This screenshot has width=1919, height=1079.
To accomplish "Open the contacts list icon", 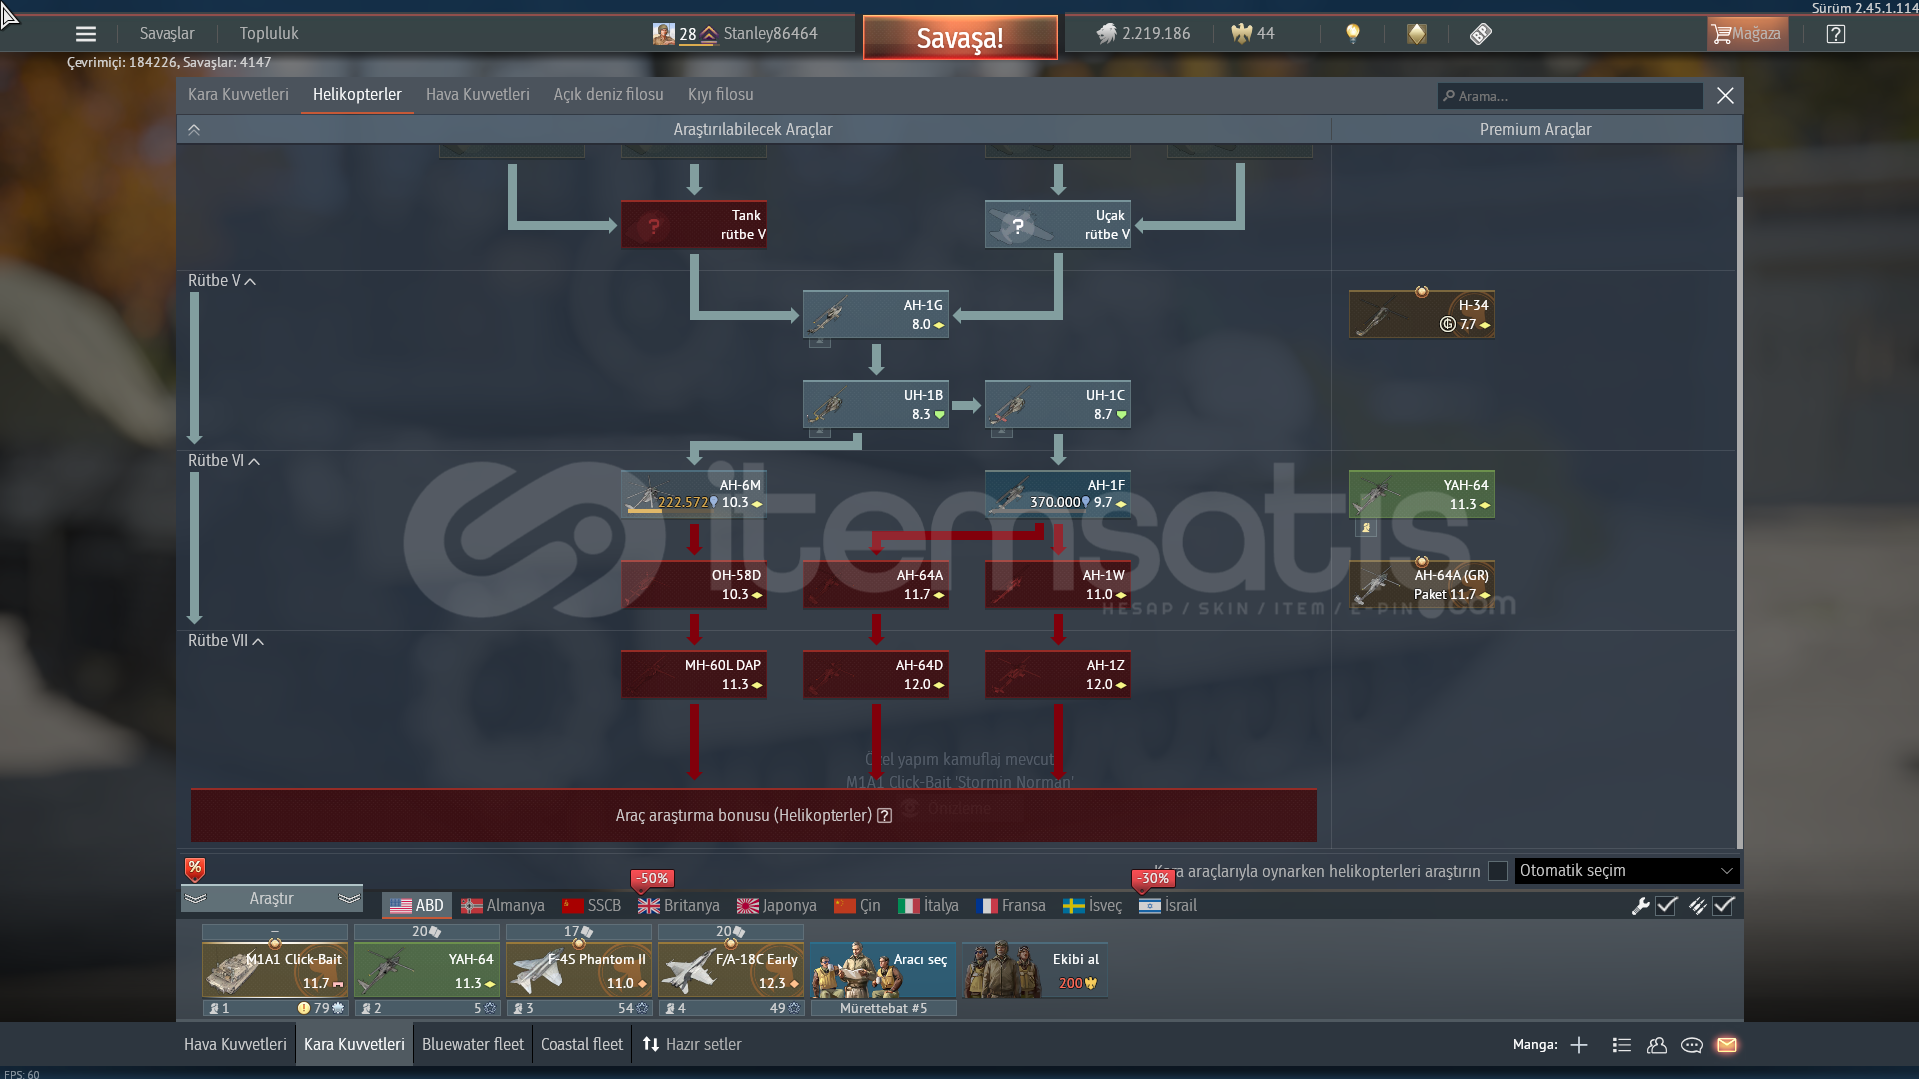I will click(x=1622, y=1045).
